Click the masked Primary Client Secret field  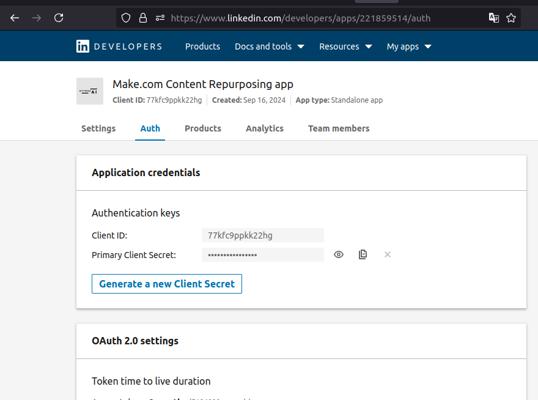coord(262,255)
